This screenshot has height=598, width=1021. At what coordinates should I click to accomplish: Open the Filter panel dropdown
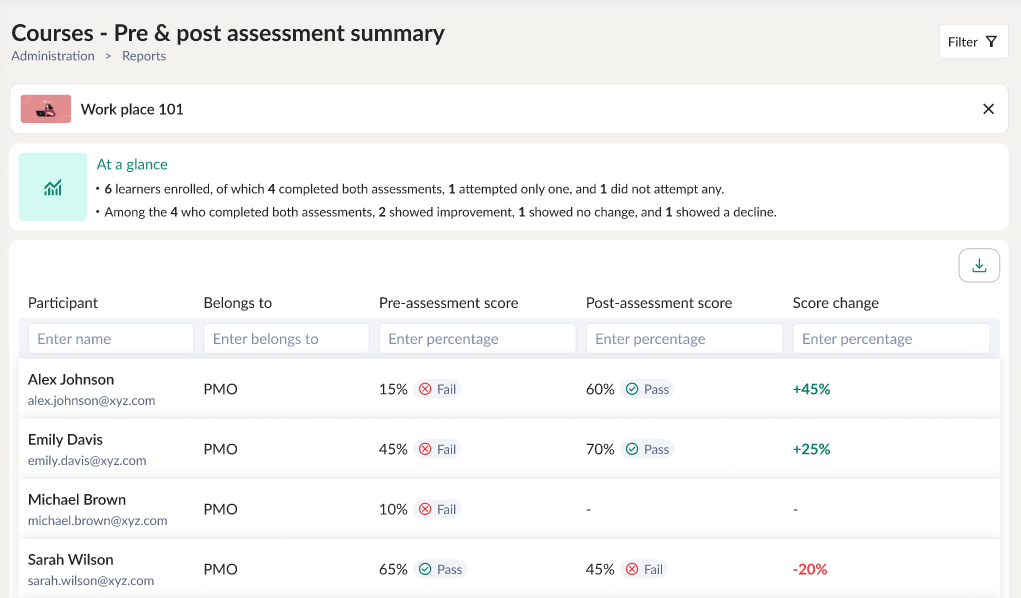pos(972,41)
